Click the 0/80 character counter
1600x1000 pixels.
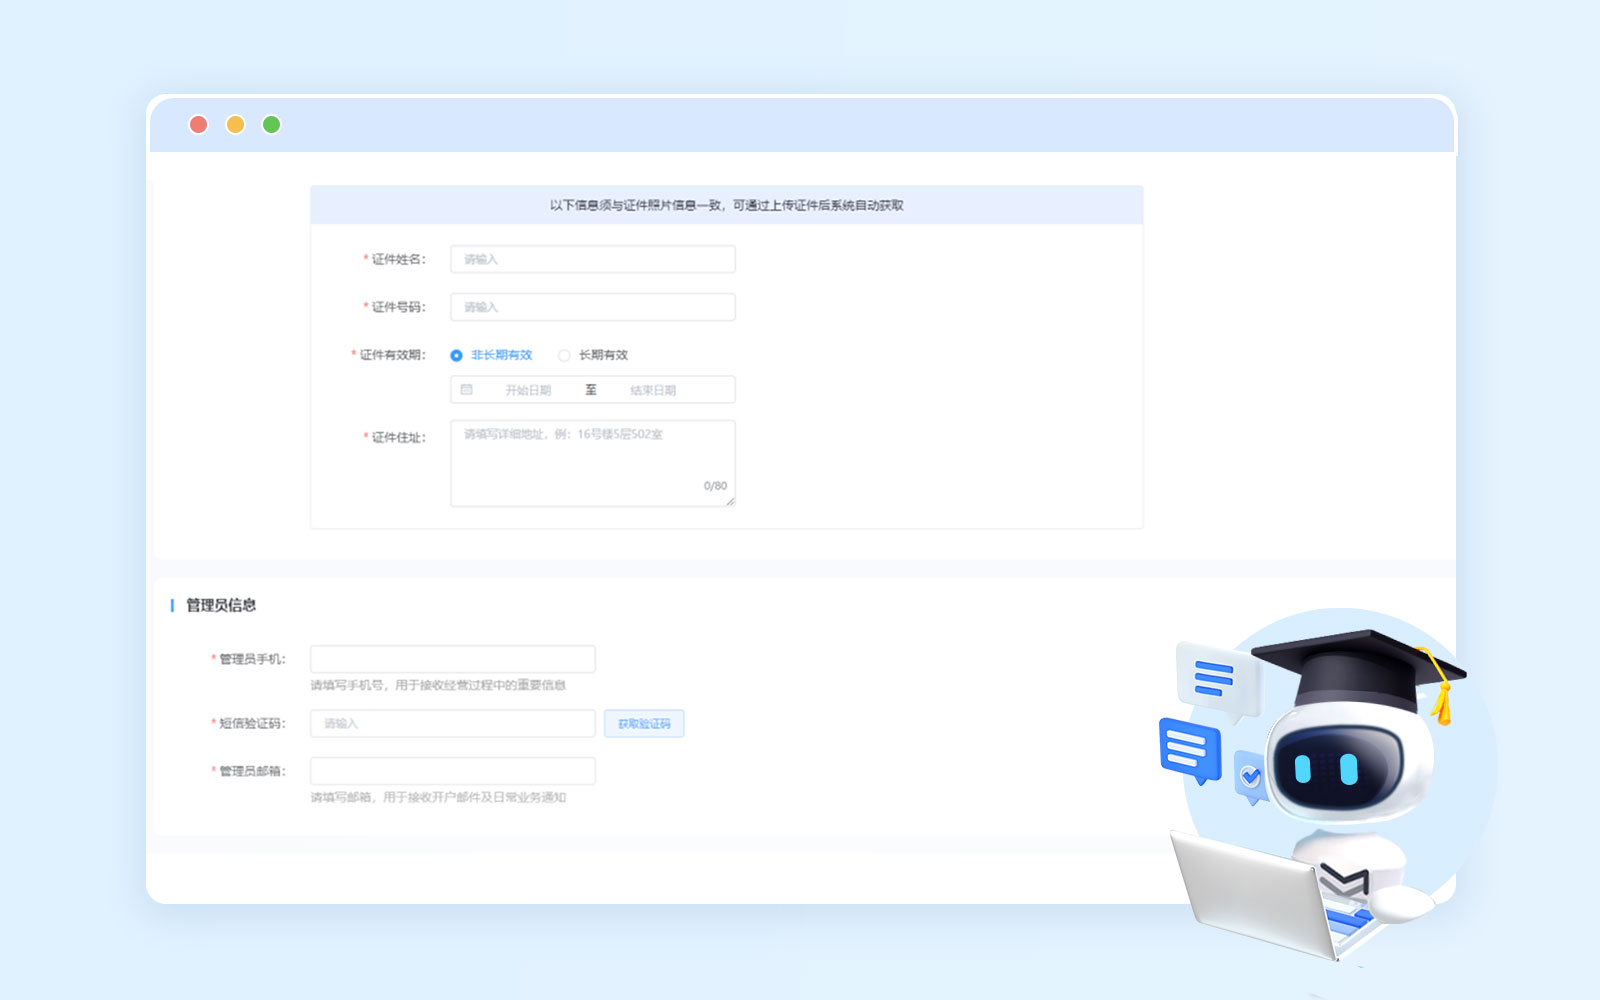[x=715, y=486]
